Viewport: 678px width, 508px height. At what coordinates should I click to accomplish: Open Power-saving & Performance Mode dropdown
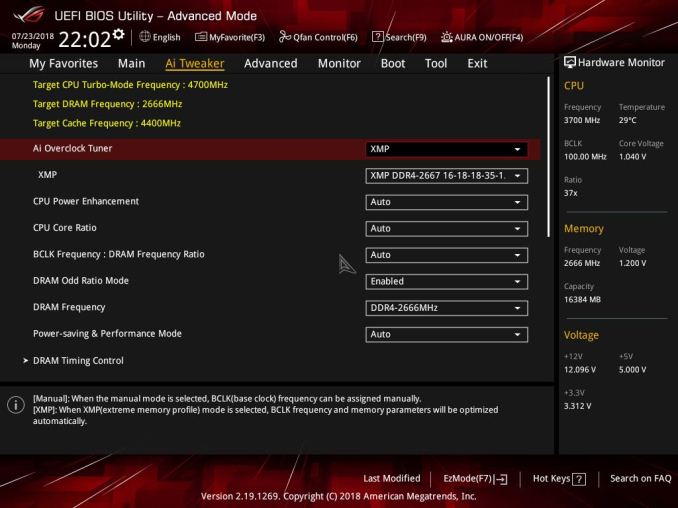[447, 335]
